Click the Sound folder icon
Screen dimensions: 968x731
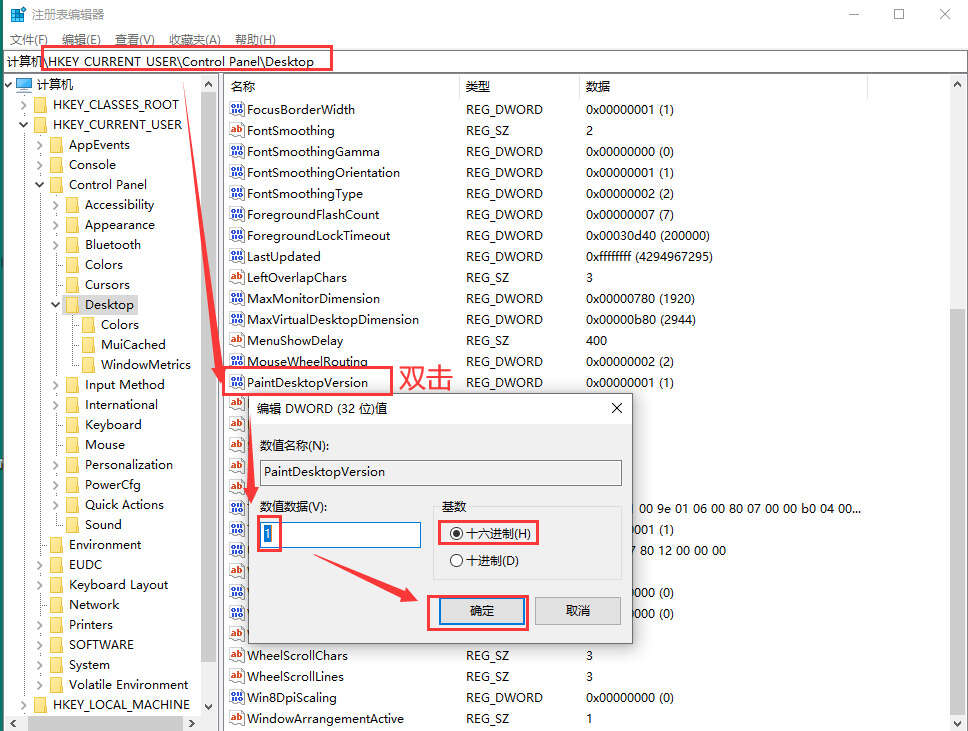click(73, 525)
